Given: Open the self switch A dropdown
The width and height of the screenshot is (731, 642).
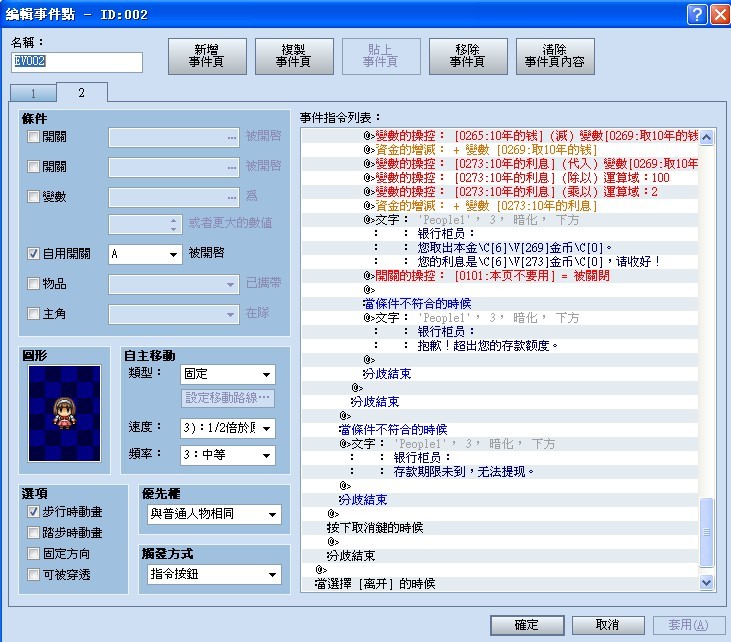Looking at the screenshot, I should [x=145, y=254].
